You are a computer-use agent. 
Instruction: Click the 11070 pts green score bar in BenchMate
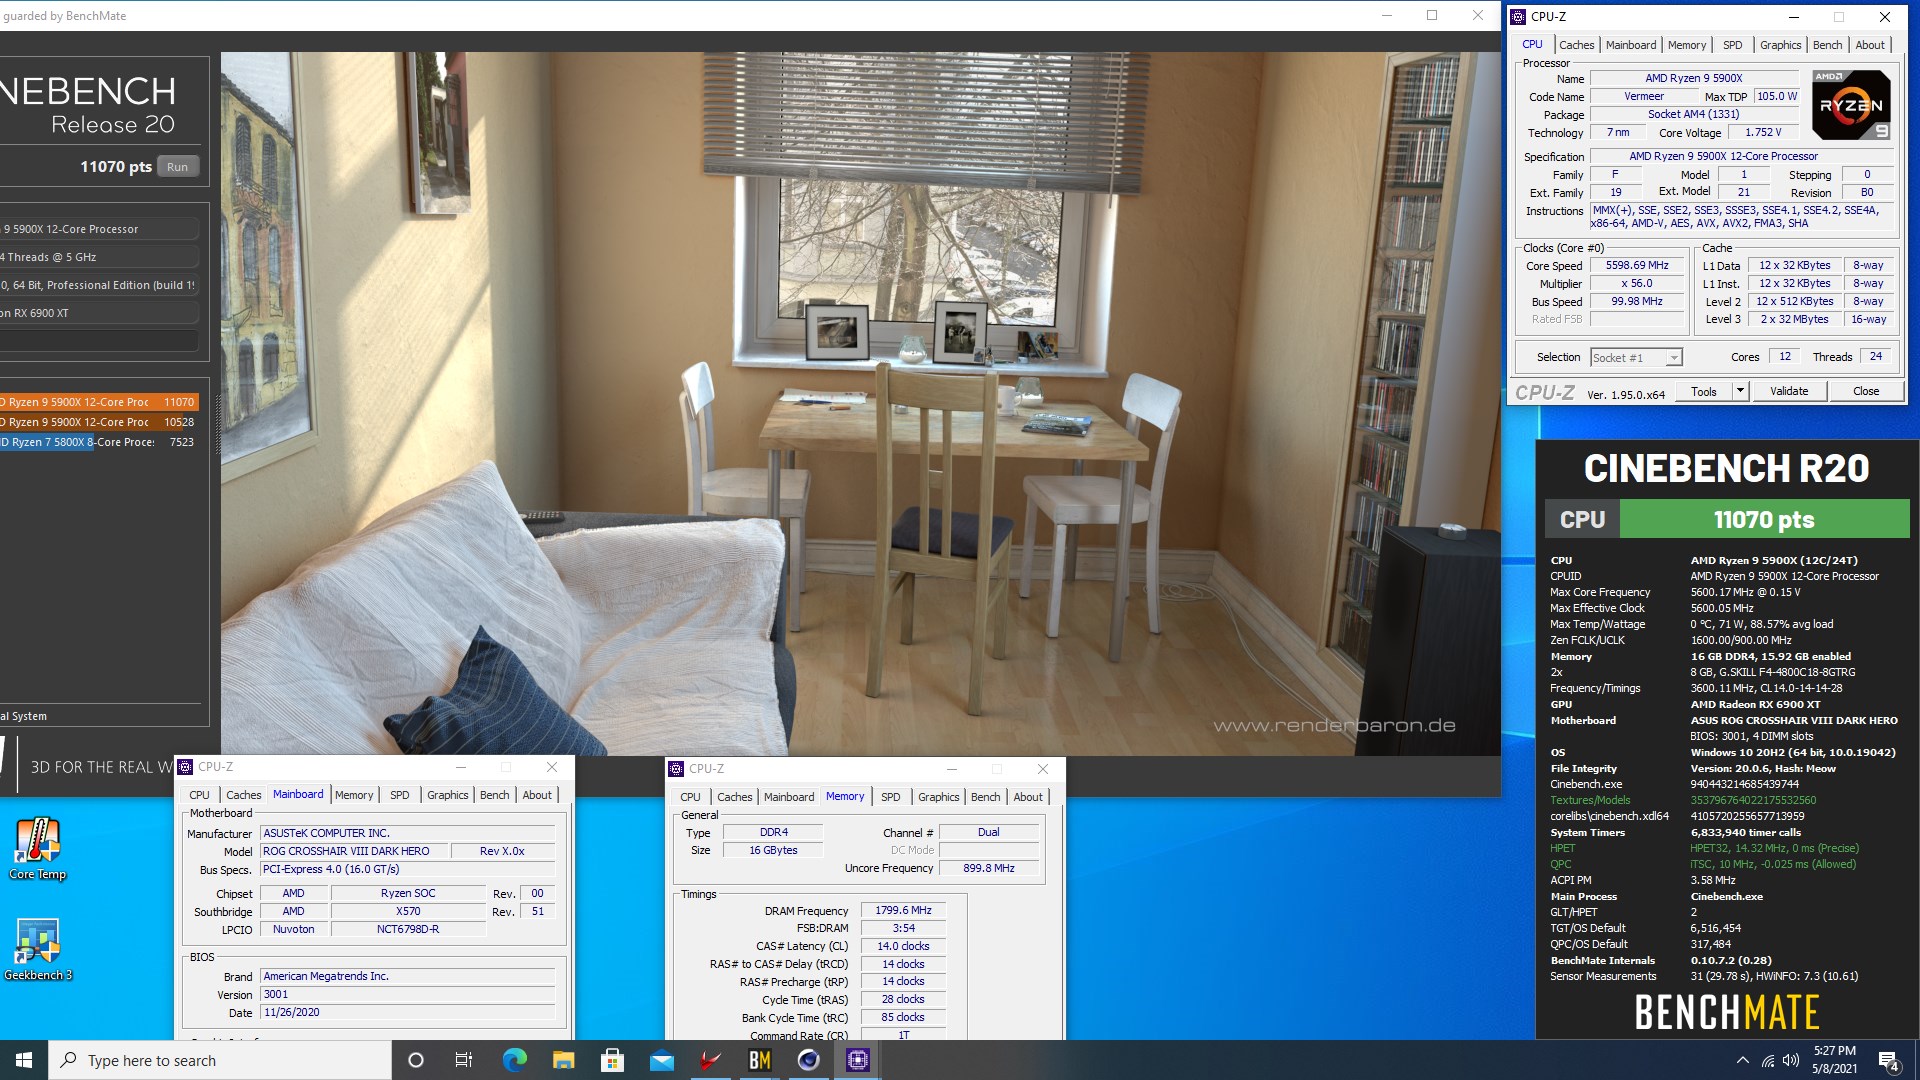(1764, 520)
